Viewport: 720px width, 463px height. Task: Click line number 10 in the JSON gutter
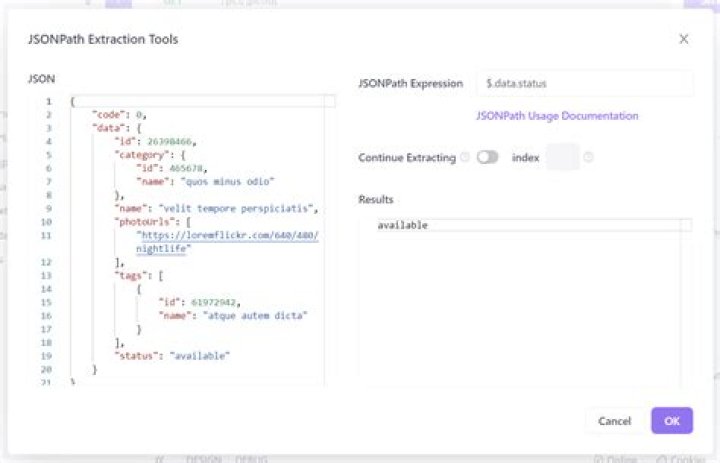[x=46, y=222]
